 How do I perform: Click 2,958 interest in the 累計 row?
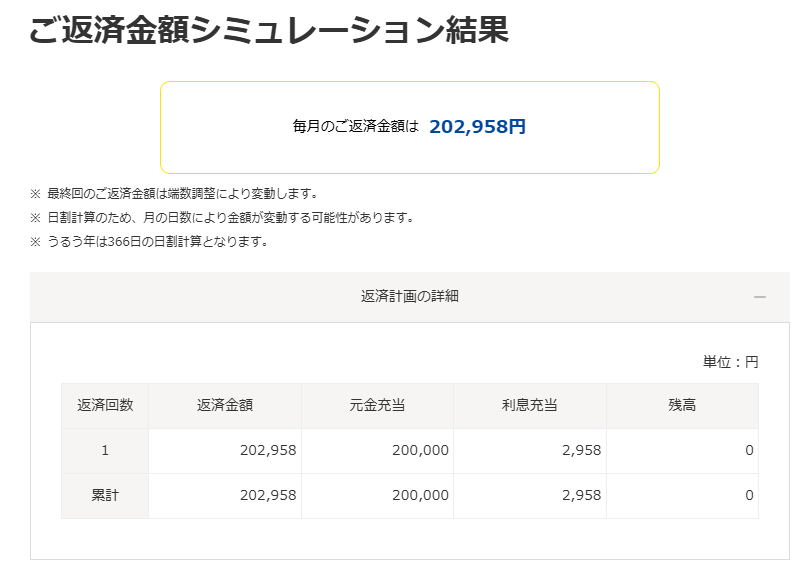tap(581, 496)
